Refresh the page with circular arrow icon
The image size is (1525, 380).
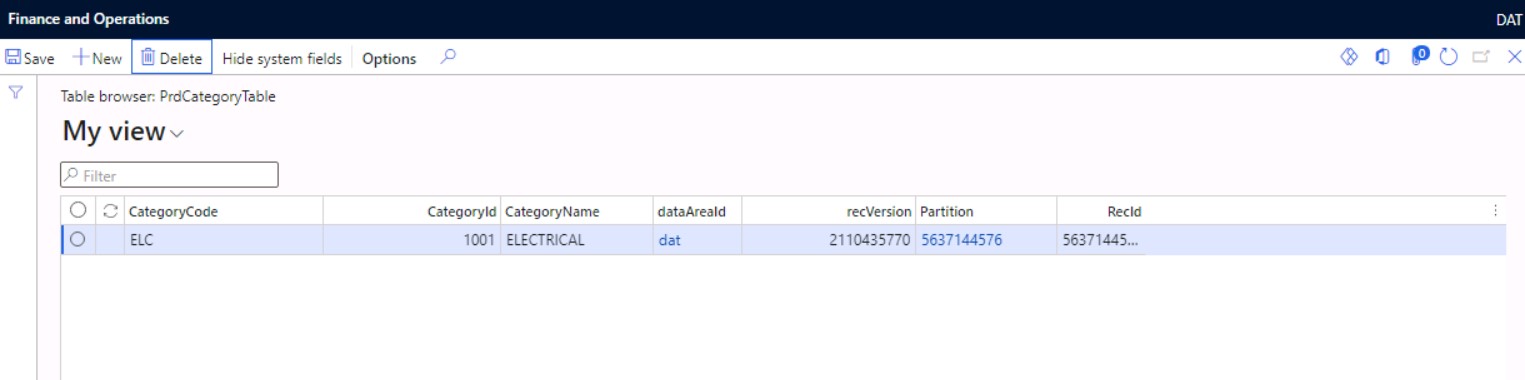(x=1449, y=58)
